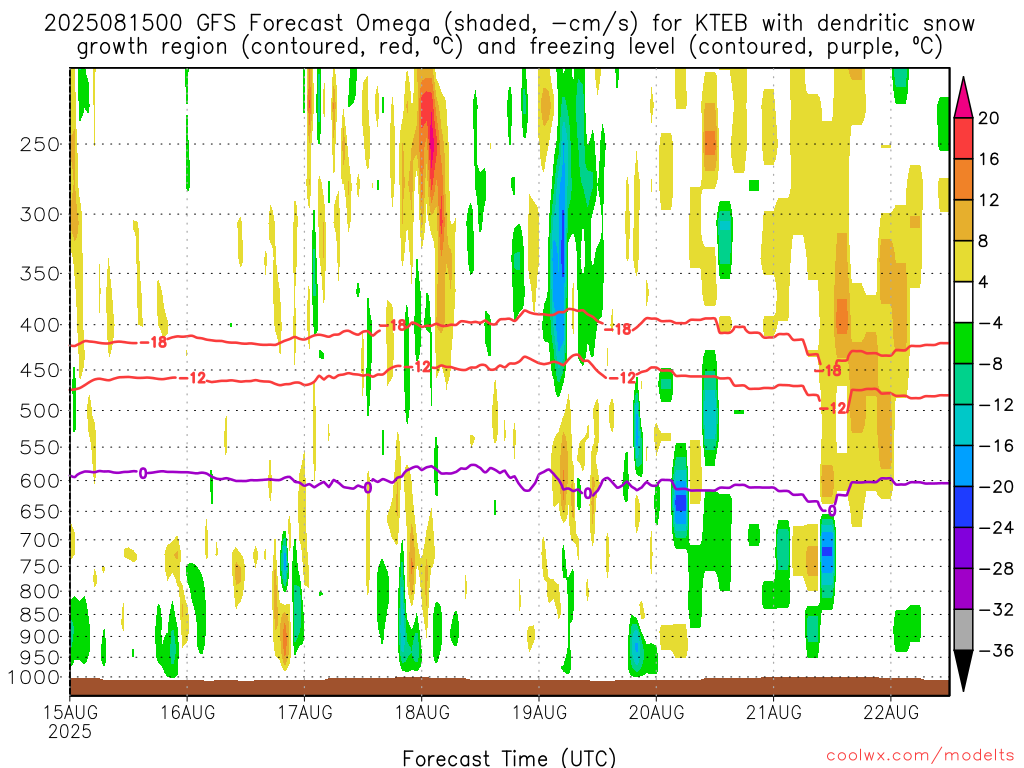Viewport: 1024px width, 768px height.
Task: Click the 250 pressure level label
Action: [x=40, y=144]
